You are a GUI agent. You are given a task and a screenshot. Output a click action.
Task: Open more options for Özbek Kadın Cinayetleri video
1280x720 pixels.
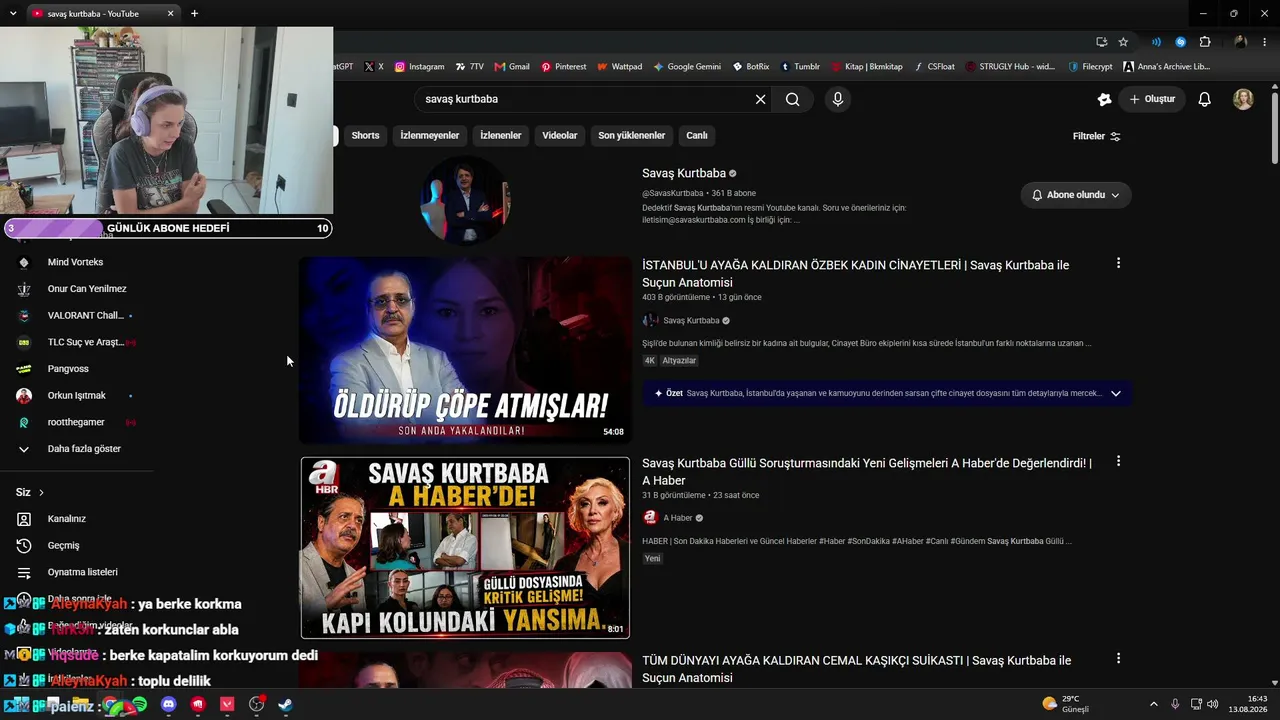pos(1118,263)
